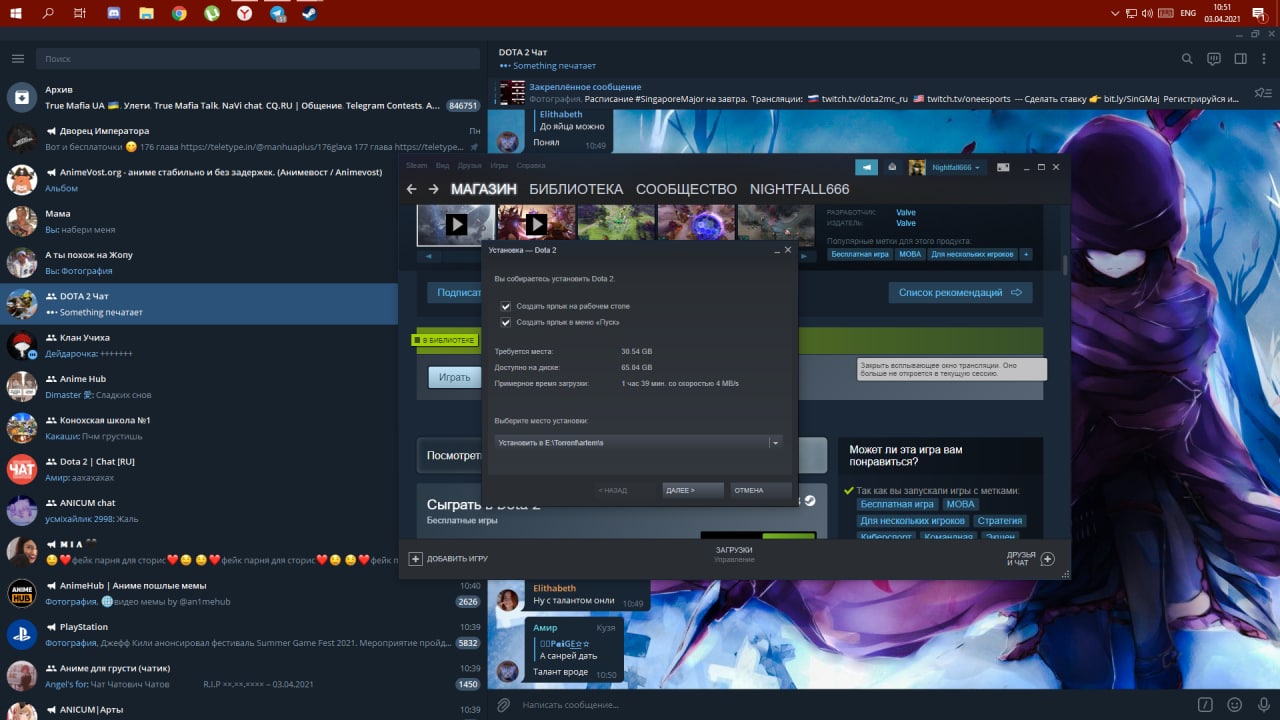Show hidden system tray icons
This screenshot has width=1280, height=720.
1116,13
